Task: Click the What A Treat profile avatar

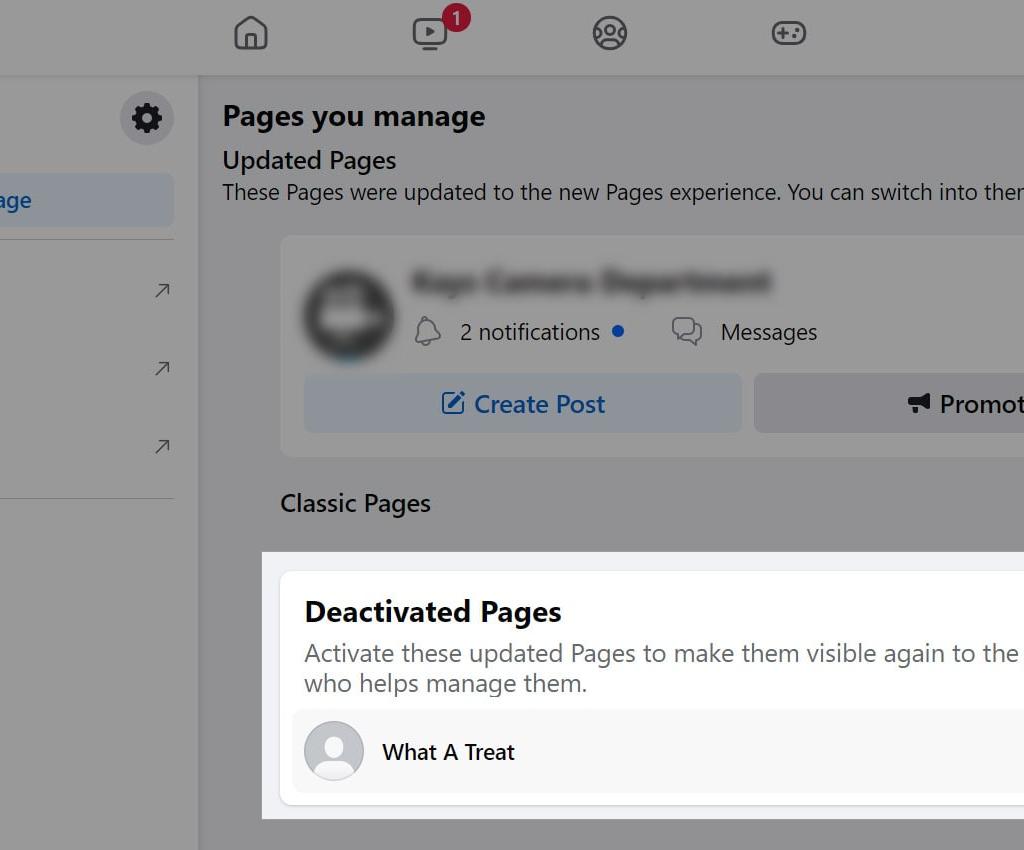Action: tap(334, 751)
